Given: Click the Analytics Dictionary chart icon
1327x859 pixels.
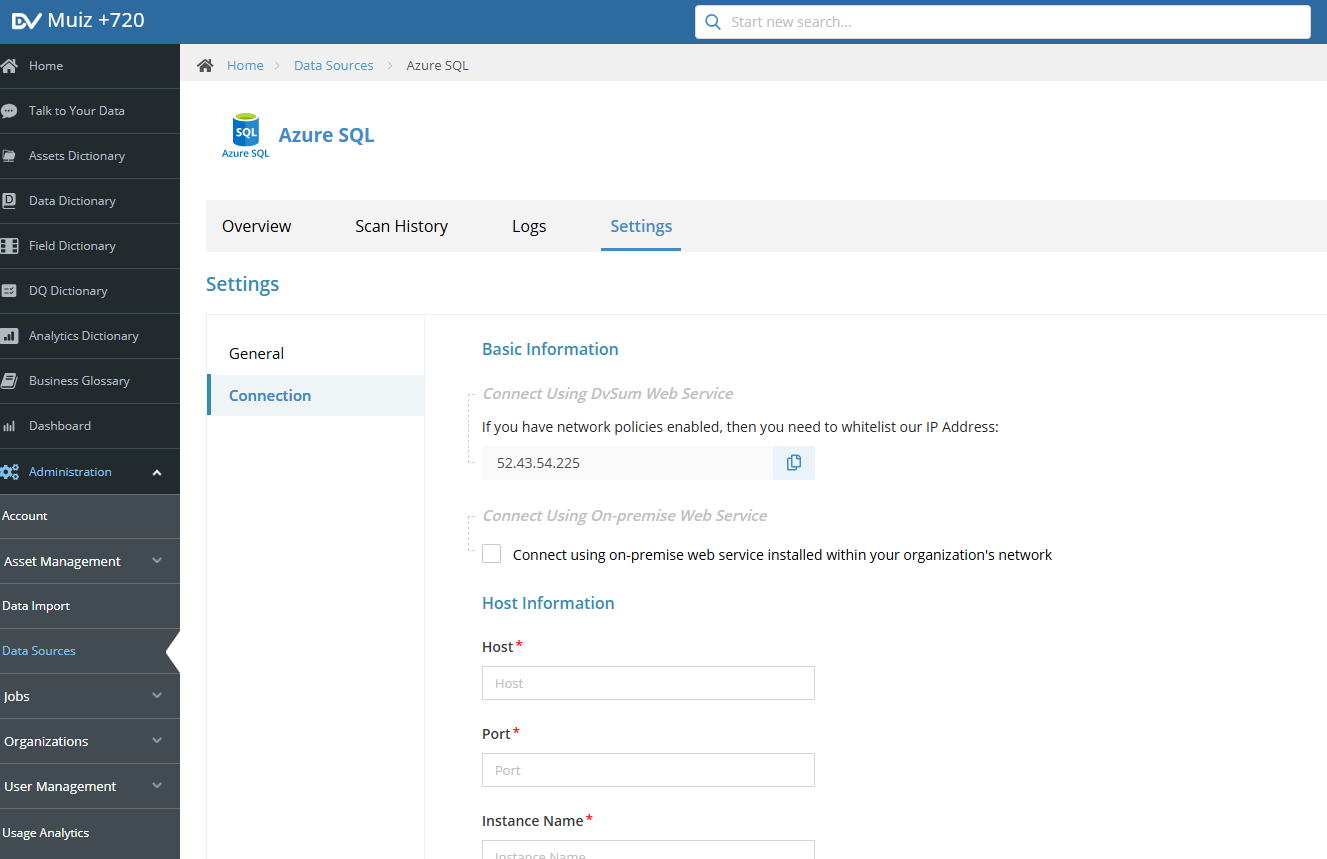Looking at the screenshot, I should (10, 336).
